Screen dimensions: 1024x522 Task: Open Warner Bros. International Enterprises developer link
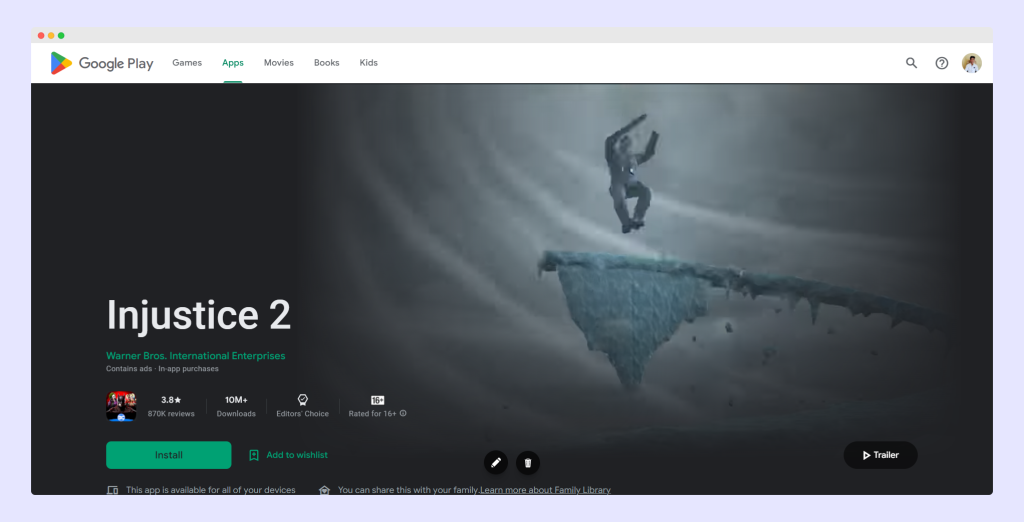pos(196,355)
